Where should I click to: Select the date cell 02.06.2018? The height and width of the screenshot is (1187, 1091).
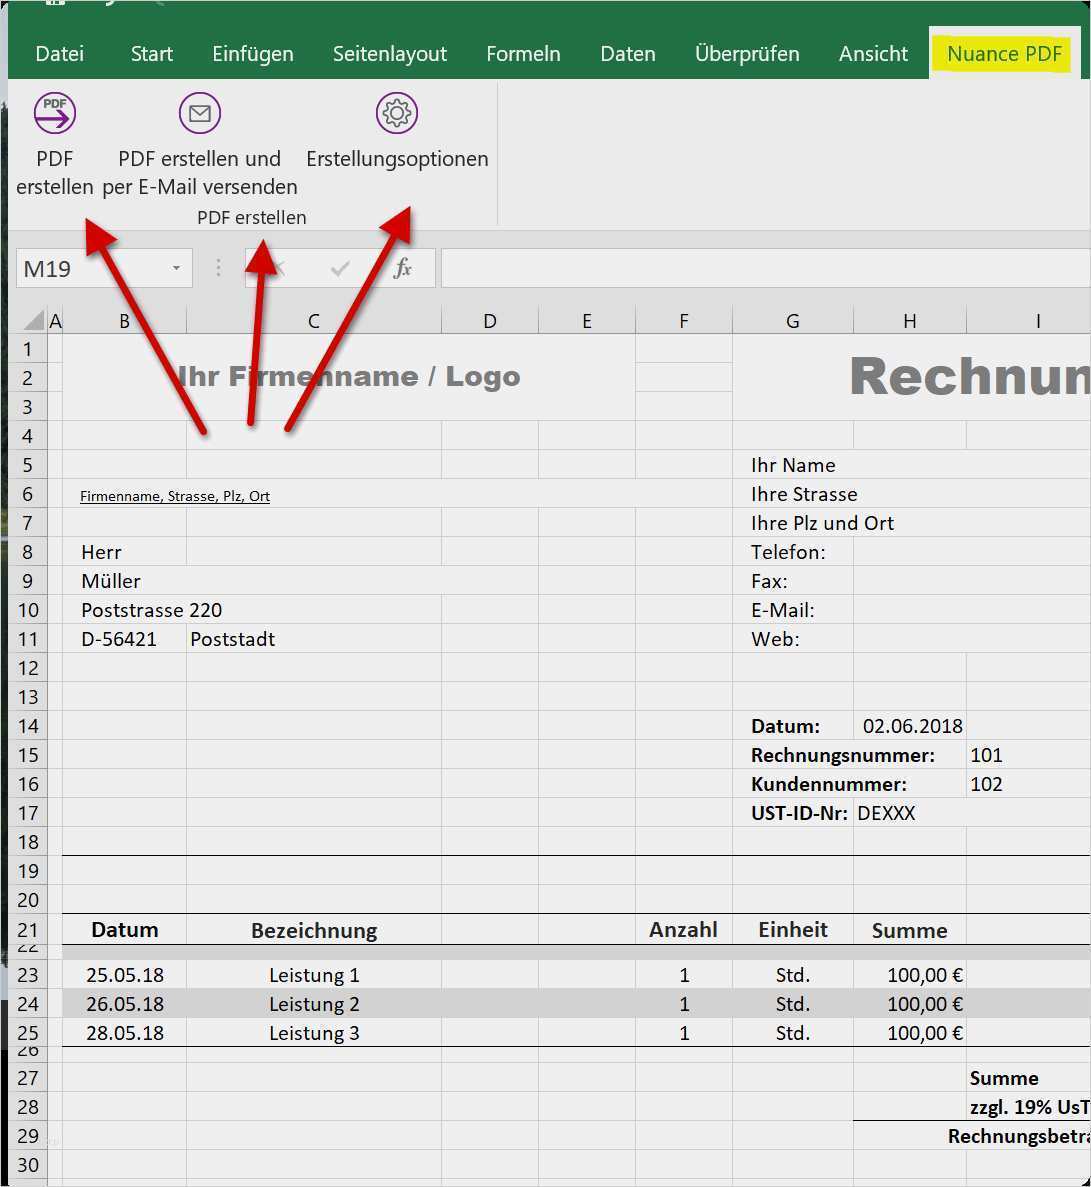click(912, 726)
